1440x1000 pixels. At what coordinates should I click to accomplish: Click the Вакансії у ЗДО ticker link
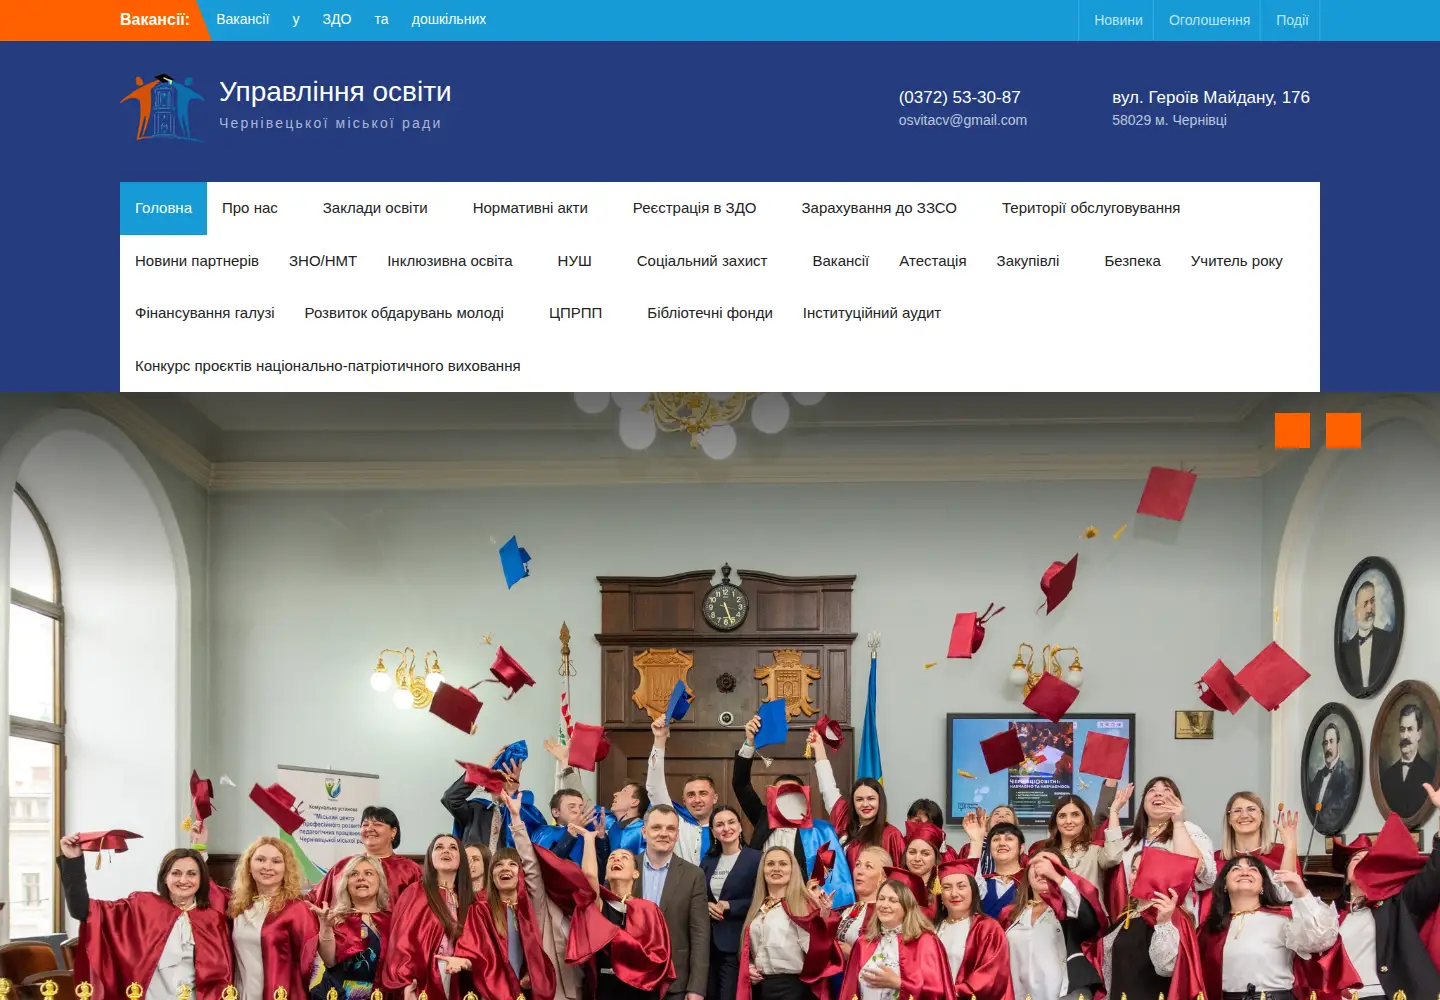pos(352,19)
